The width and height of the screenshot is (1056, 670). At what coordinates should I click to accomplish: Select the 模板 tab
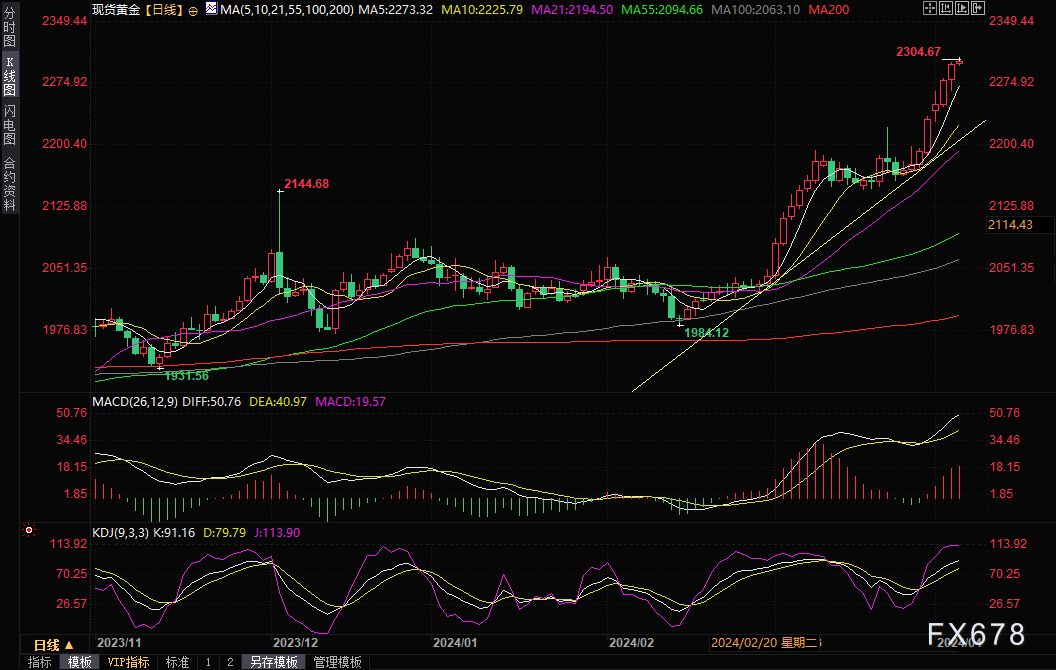pos(79,662)
